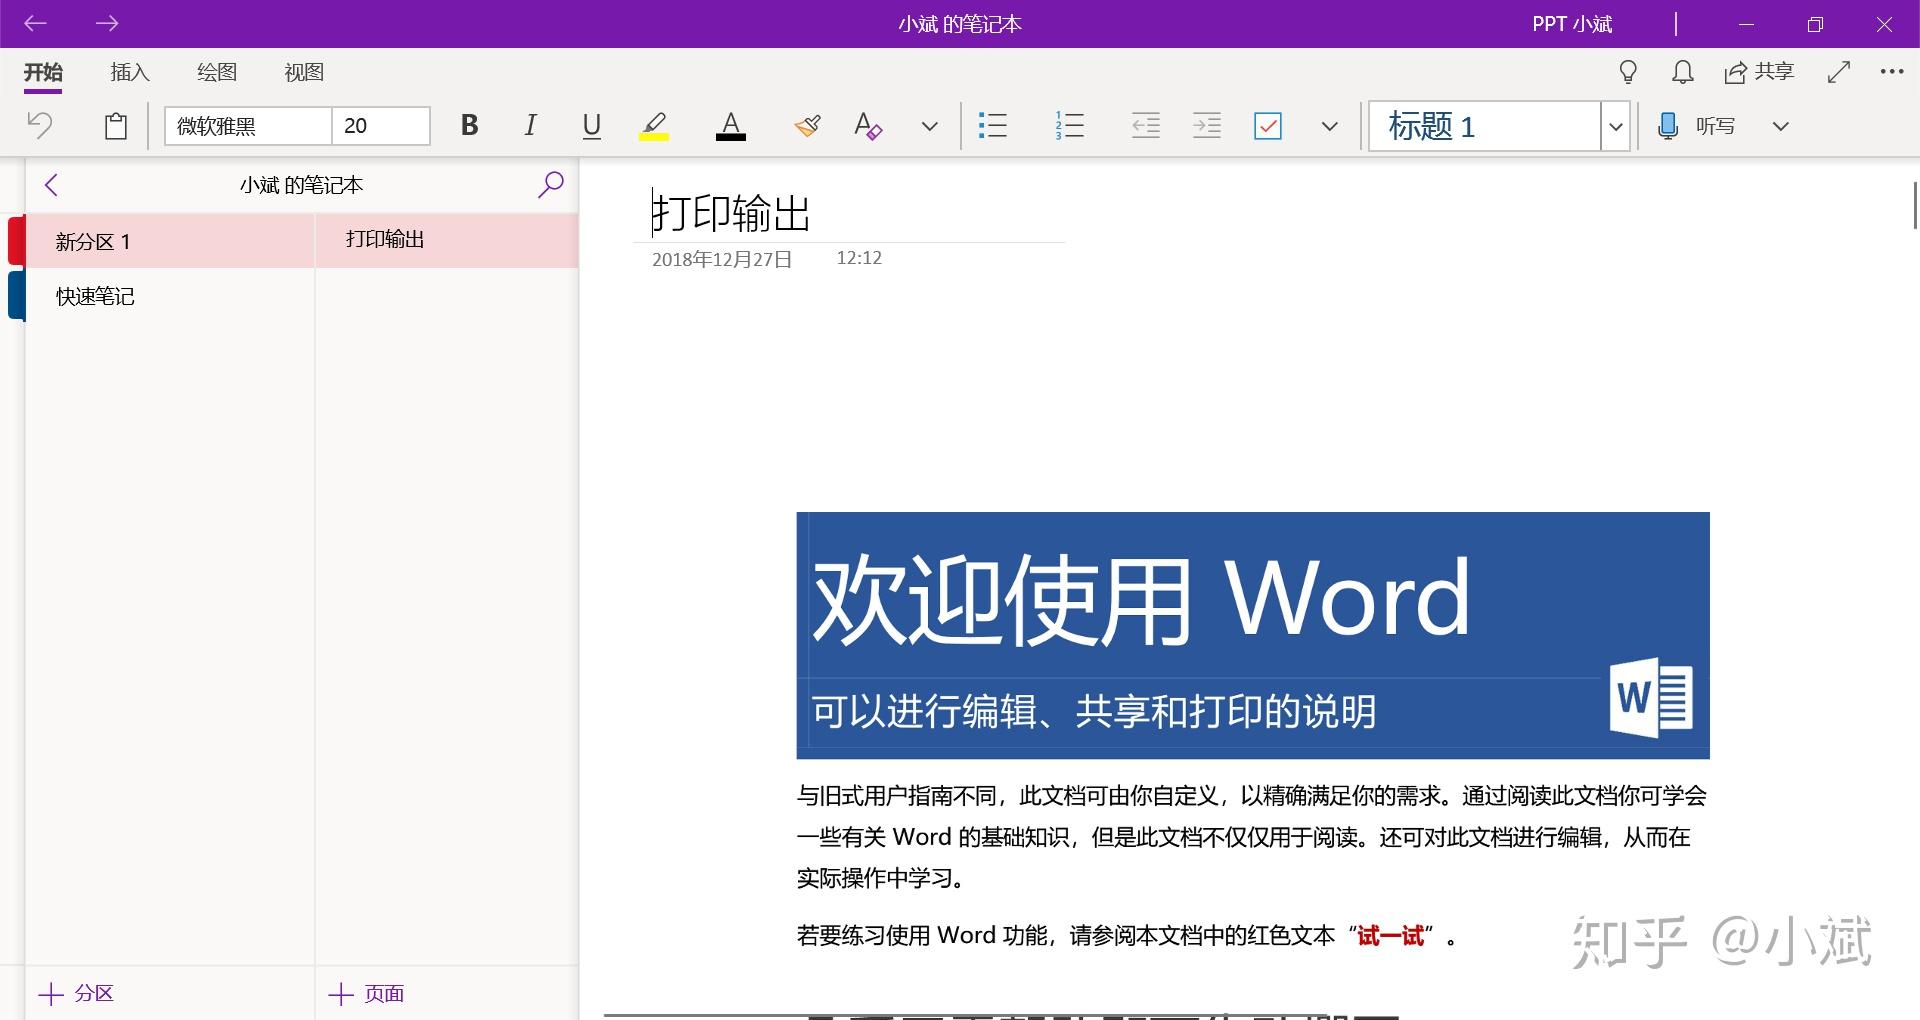Click the Paste clipboard icon
Screen dimensions: 1920x1020
pos(116,125)
